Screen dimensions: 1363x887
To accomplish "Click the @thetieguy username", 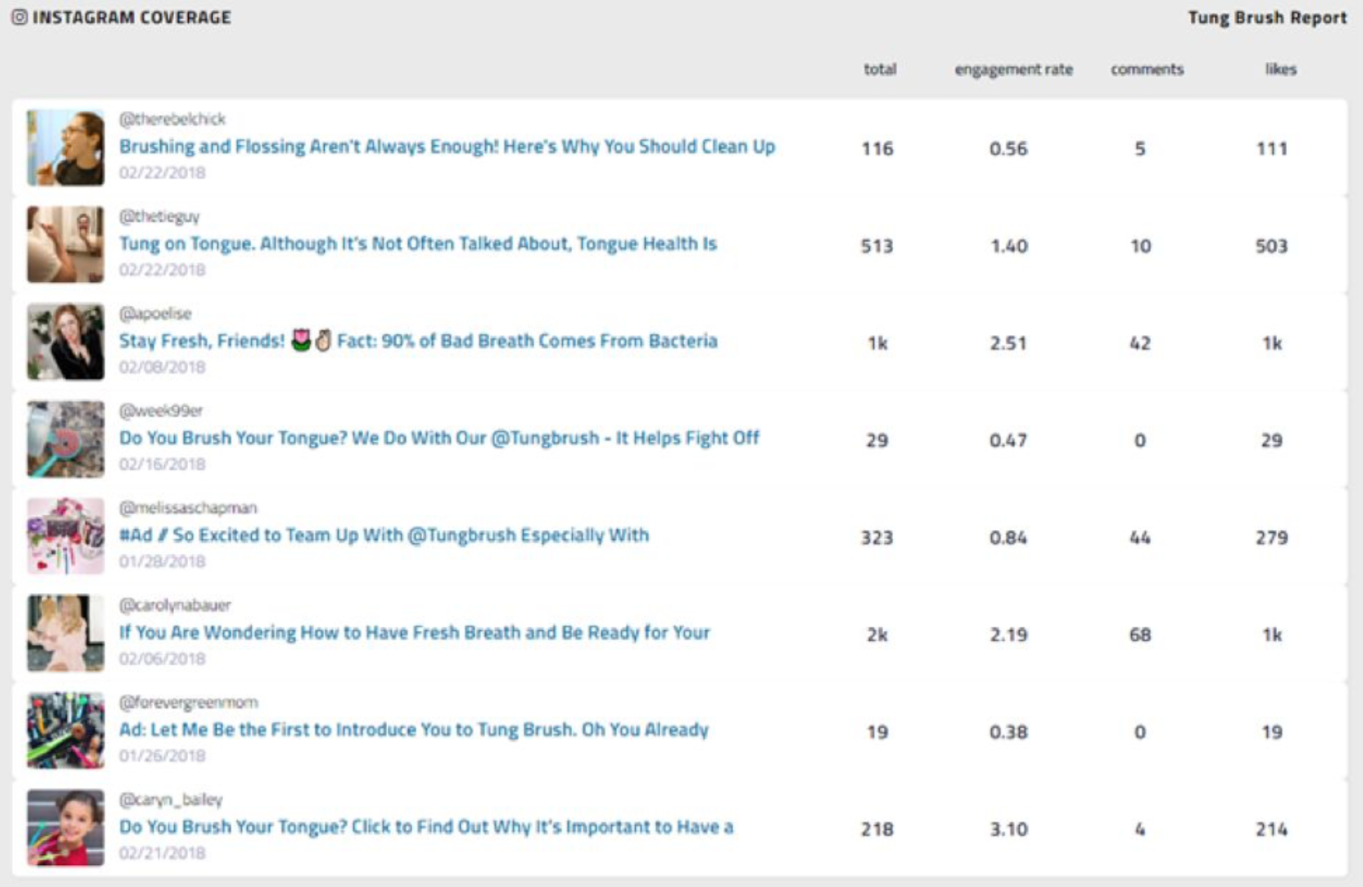I will point(160,216).
